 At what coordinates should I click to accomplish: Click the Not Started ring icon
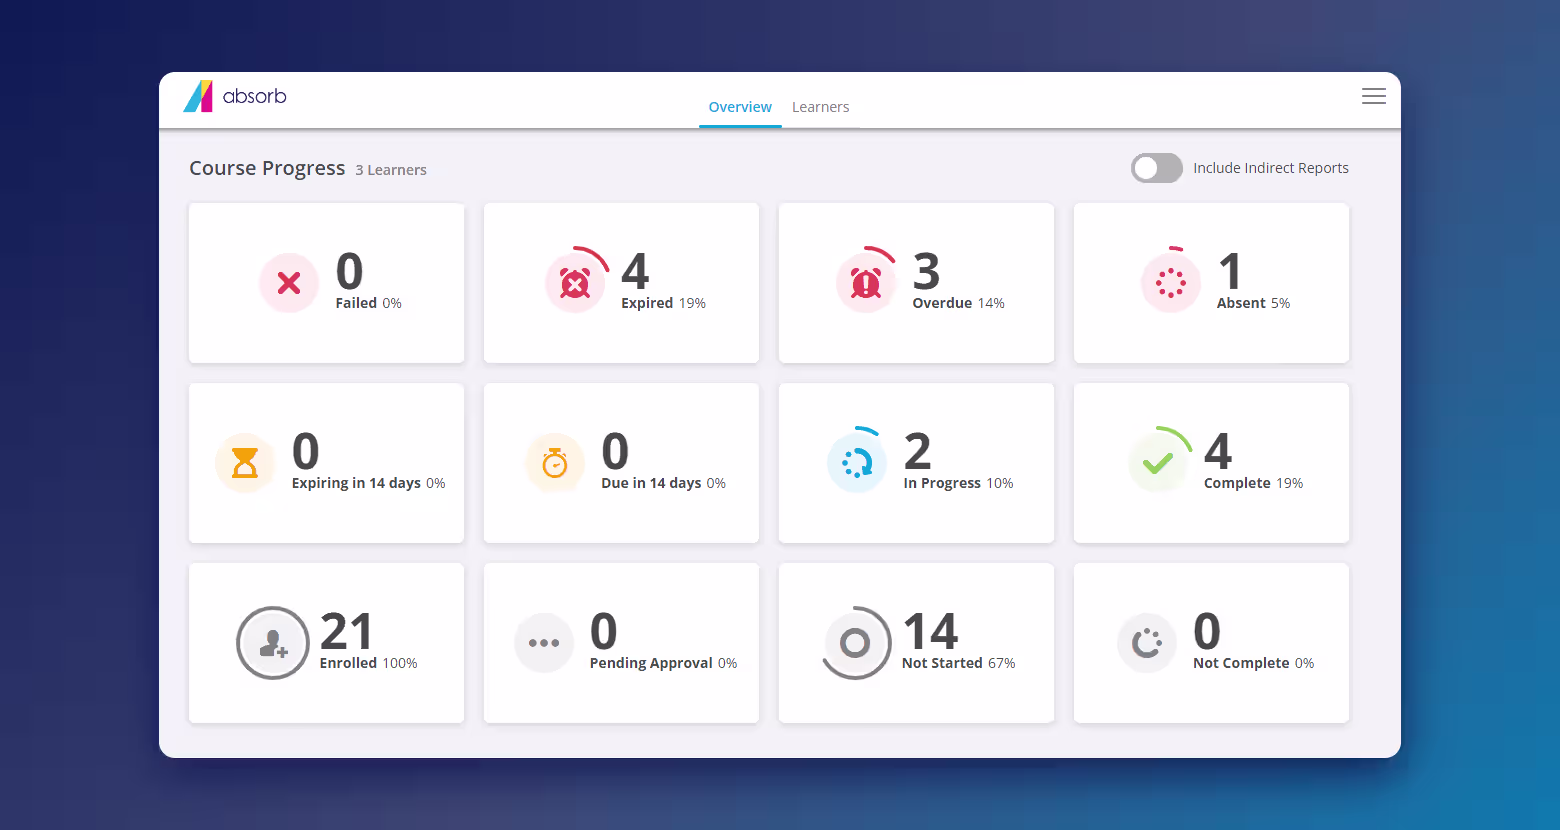pos(856,643)
